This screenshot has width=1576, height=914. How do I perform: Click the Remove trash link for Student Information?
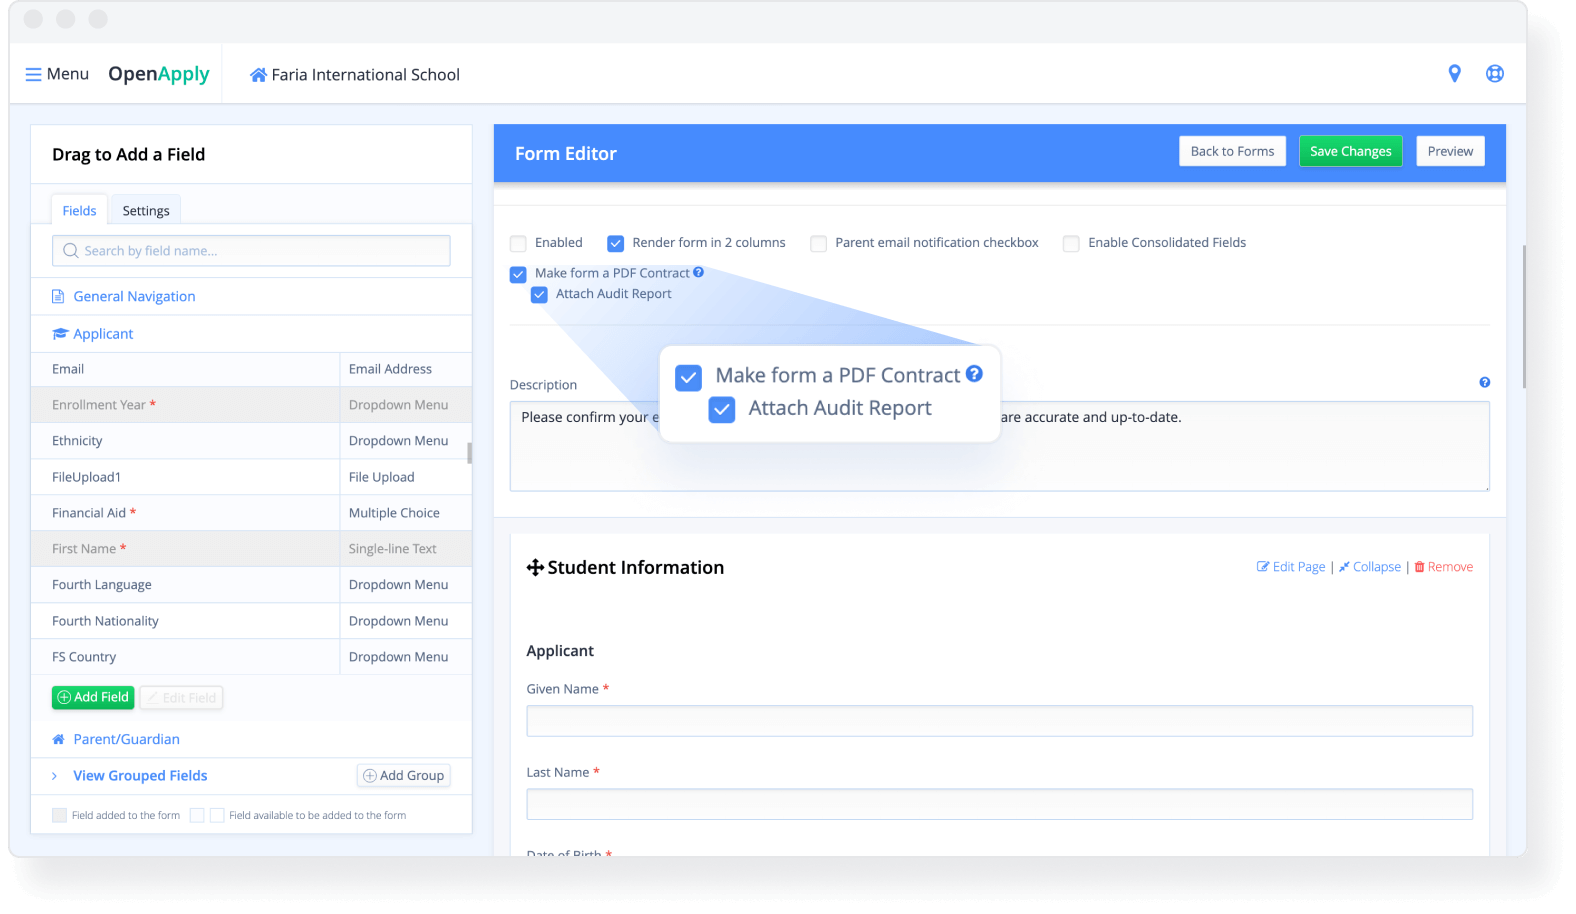1443,567
